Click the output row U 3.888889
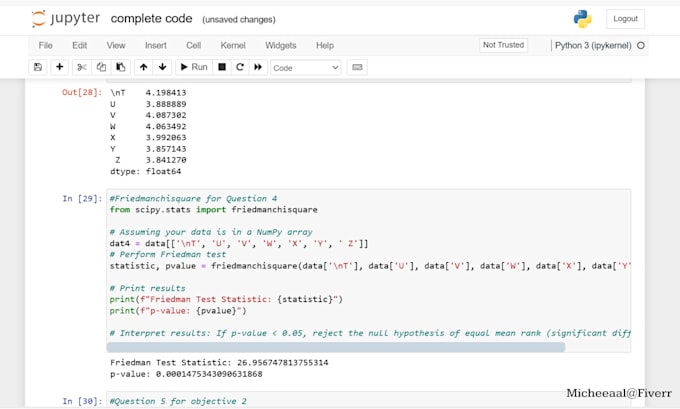The image size is (680, 409). coord(148,104)
